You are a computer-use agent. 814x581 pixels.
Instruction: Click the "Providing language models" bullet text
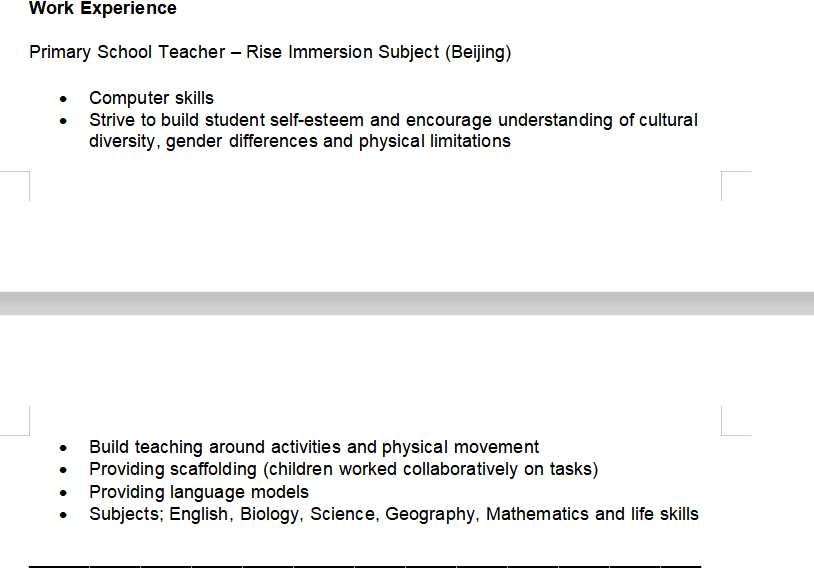point(199,492)
